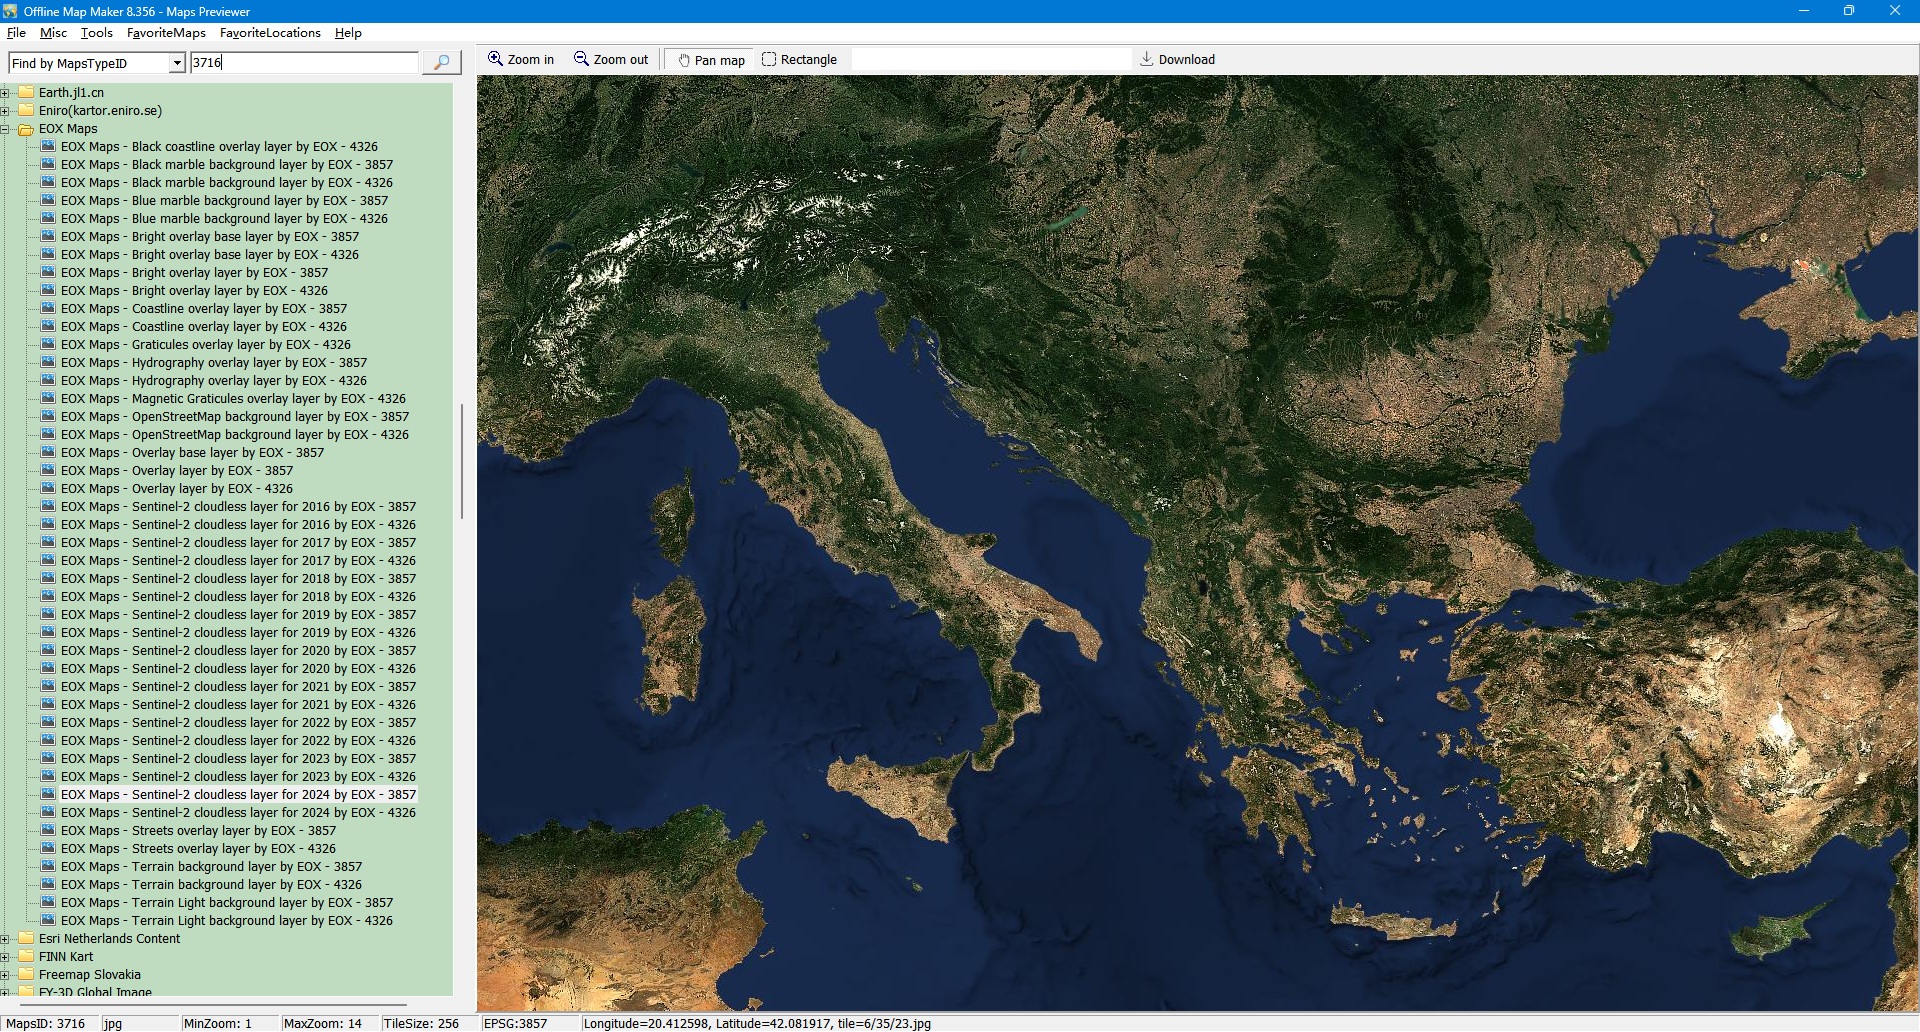The image size is (1920, 1032).
Task: Click the Zoom out magnifier icon
Action: click(x=581, y=59)
